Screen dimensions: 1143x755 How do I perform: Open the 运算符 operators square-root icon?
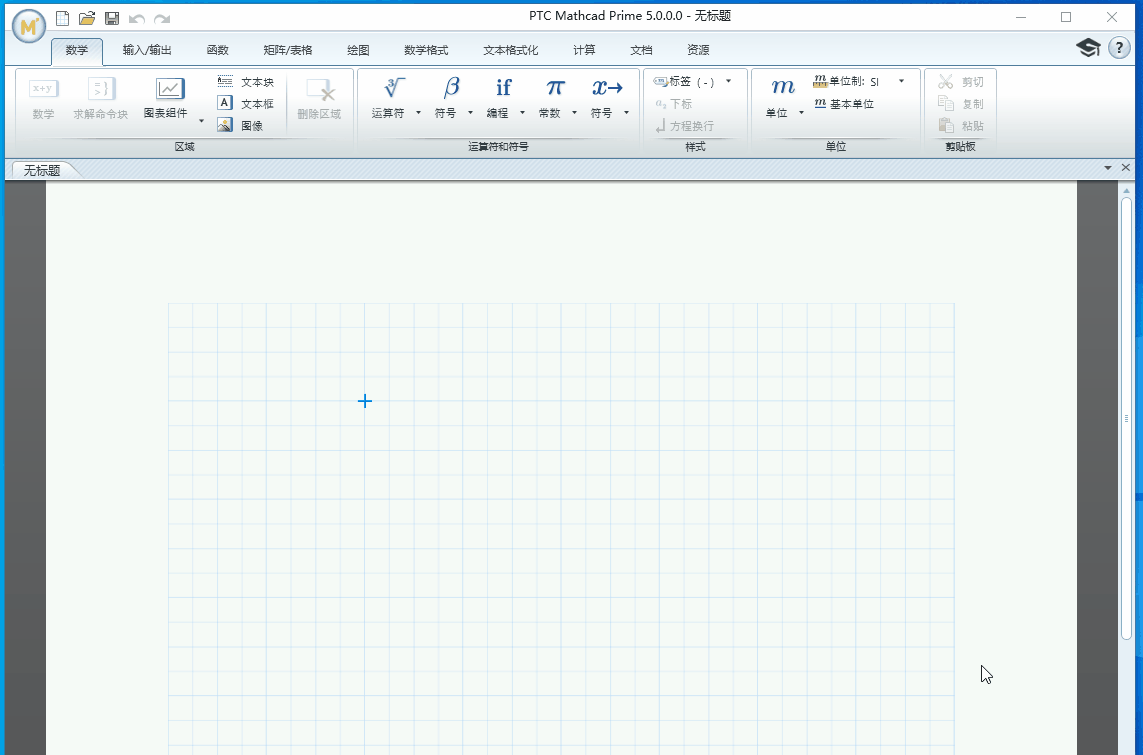394,89
